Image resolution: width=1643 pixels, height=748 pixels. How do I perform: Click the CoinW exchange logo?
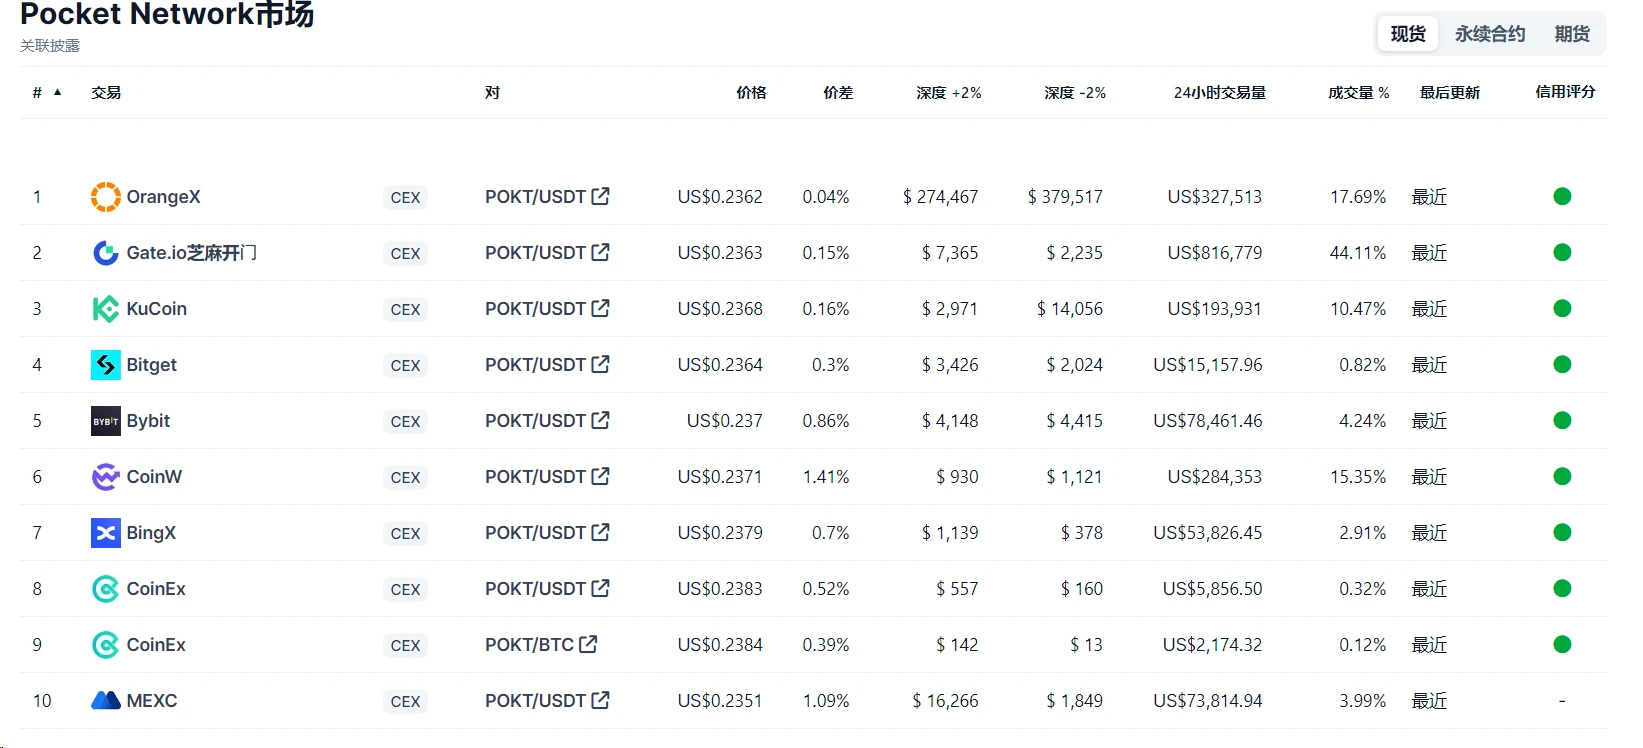pos(105,477)
